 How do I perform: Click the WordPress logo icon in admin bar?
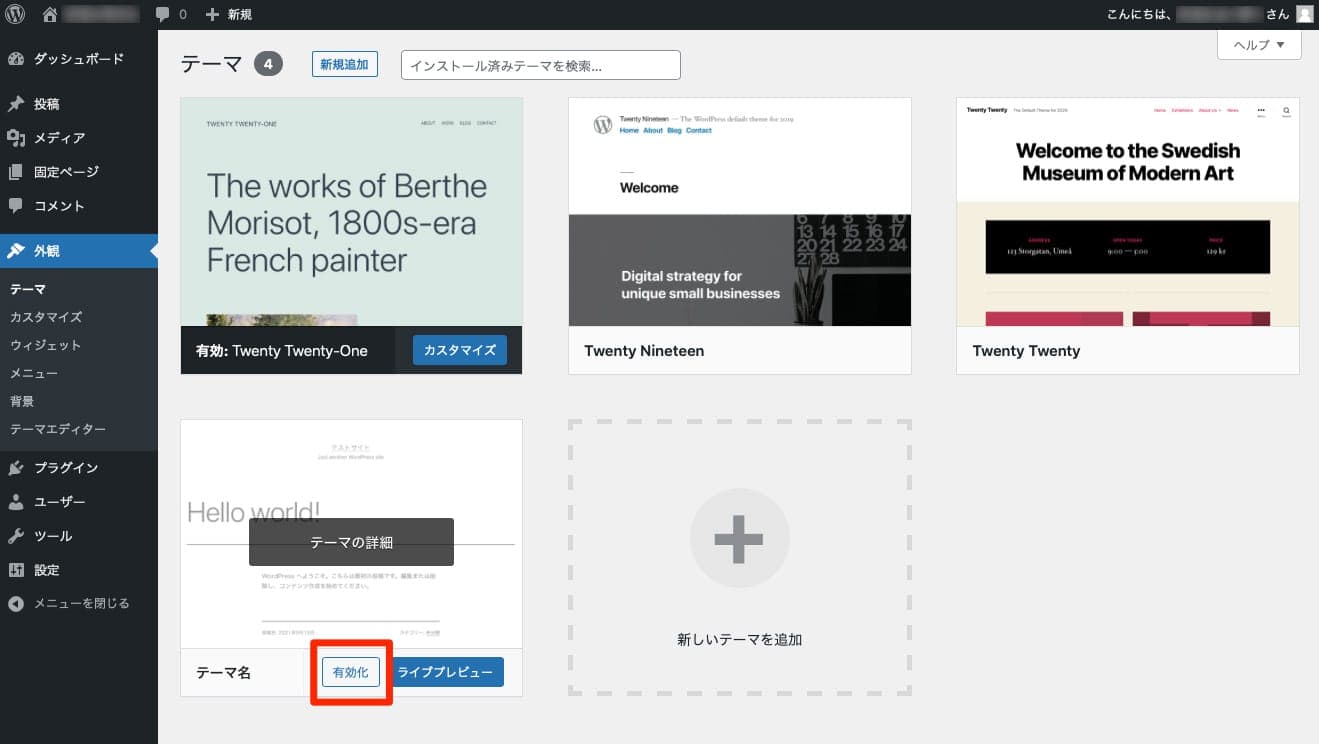point(15,14)
